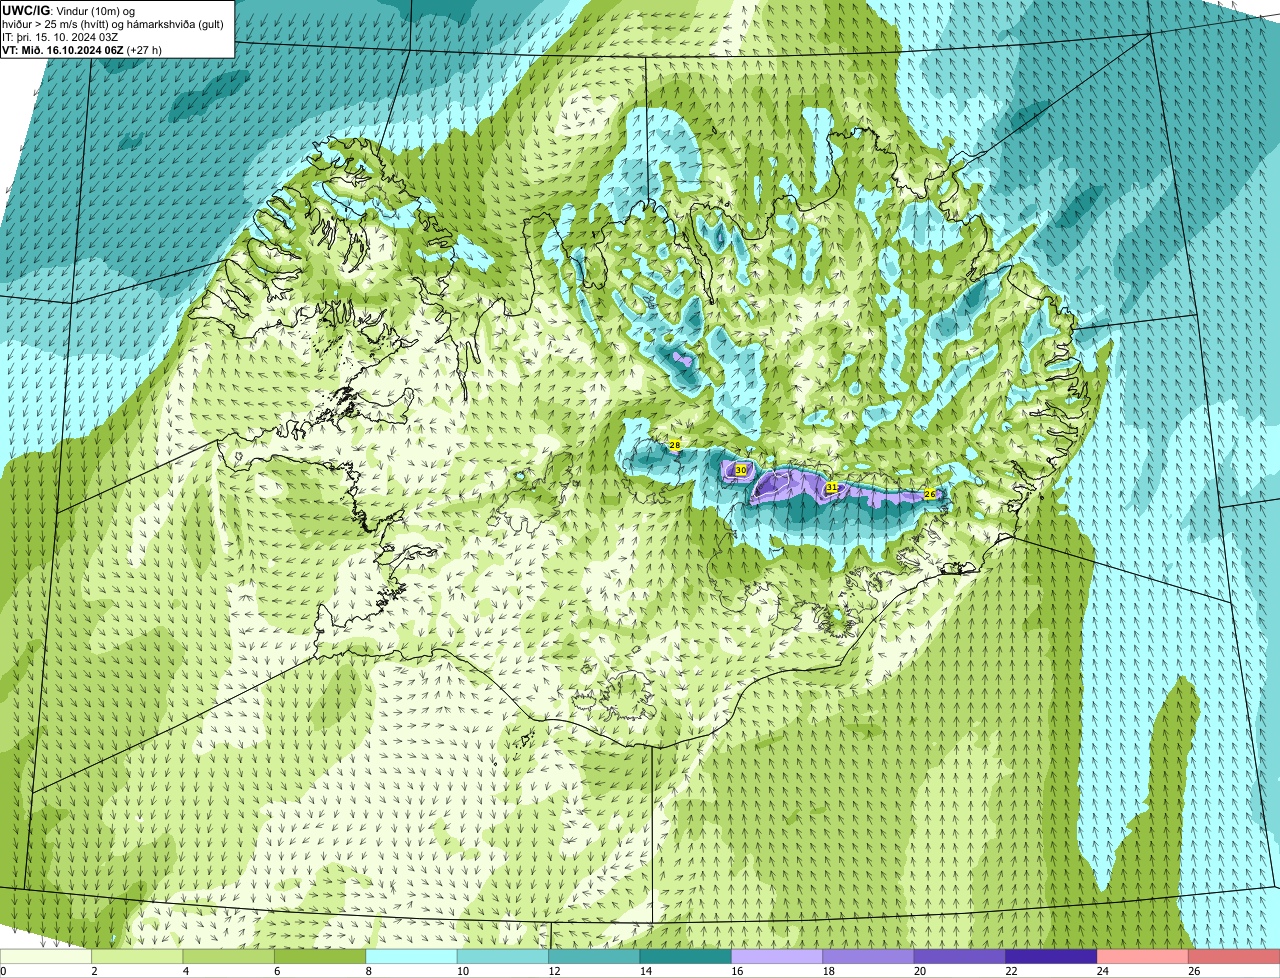Click scale value 12 on color bar
The width and height of the screenshot is (1280, 978).
point(554,971)
